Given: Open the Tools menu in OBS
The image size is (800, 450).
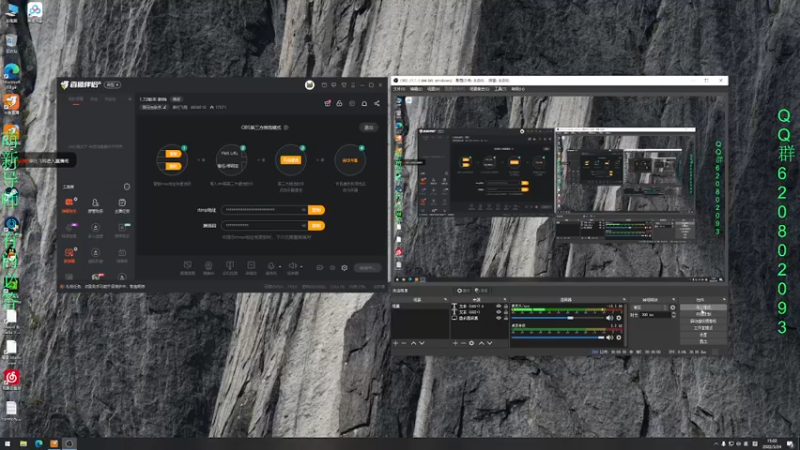Looking at the screenshot, I should point(501,89).
